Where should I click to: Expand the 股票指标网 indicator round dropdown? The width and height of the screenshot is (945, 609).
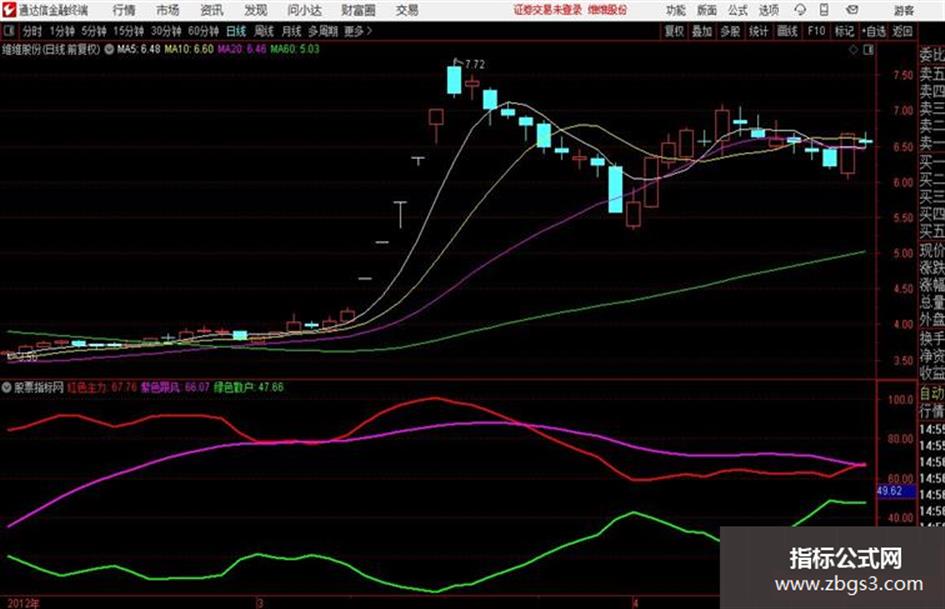(7, 387)
